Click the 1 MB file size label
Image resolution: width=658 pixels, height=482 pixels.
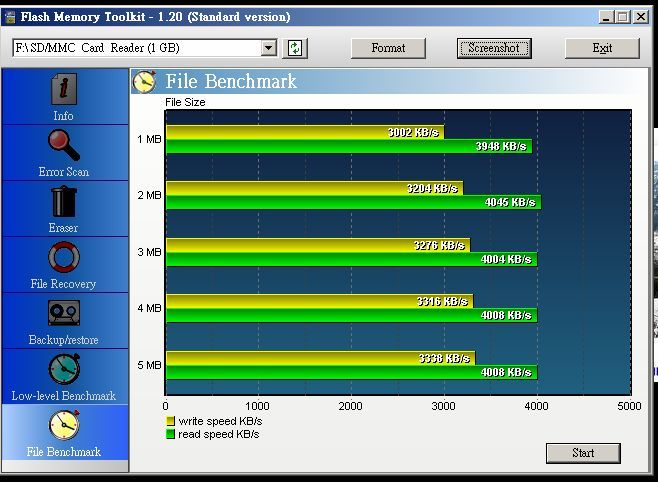149,139
